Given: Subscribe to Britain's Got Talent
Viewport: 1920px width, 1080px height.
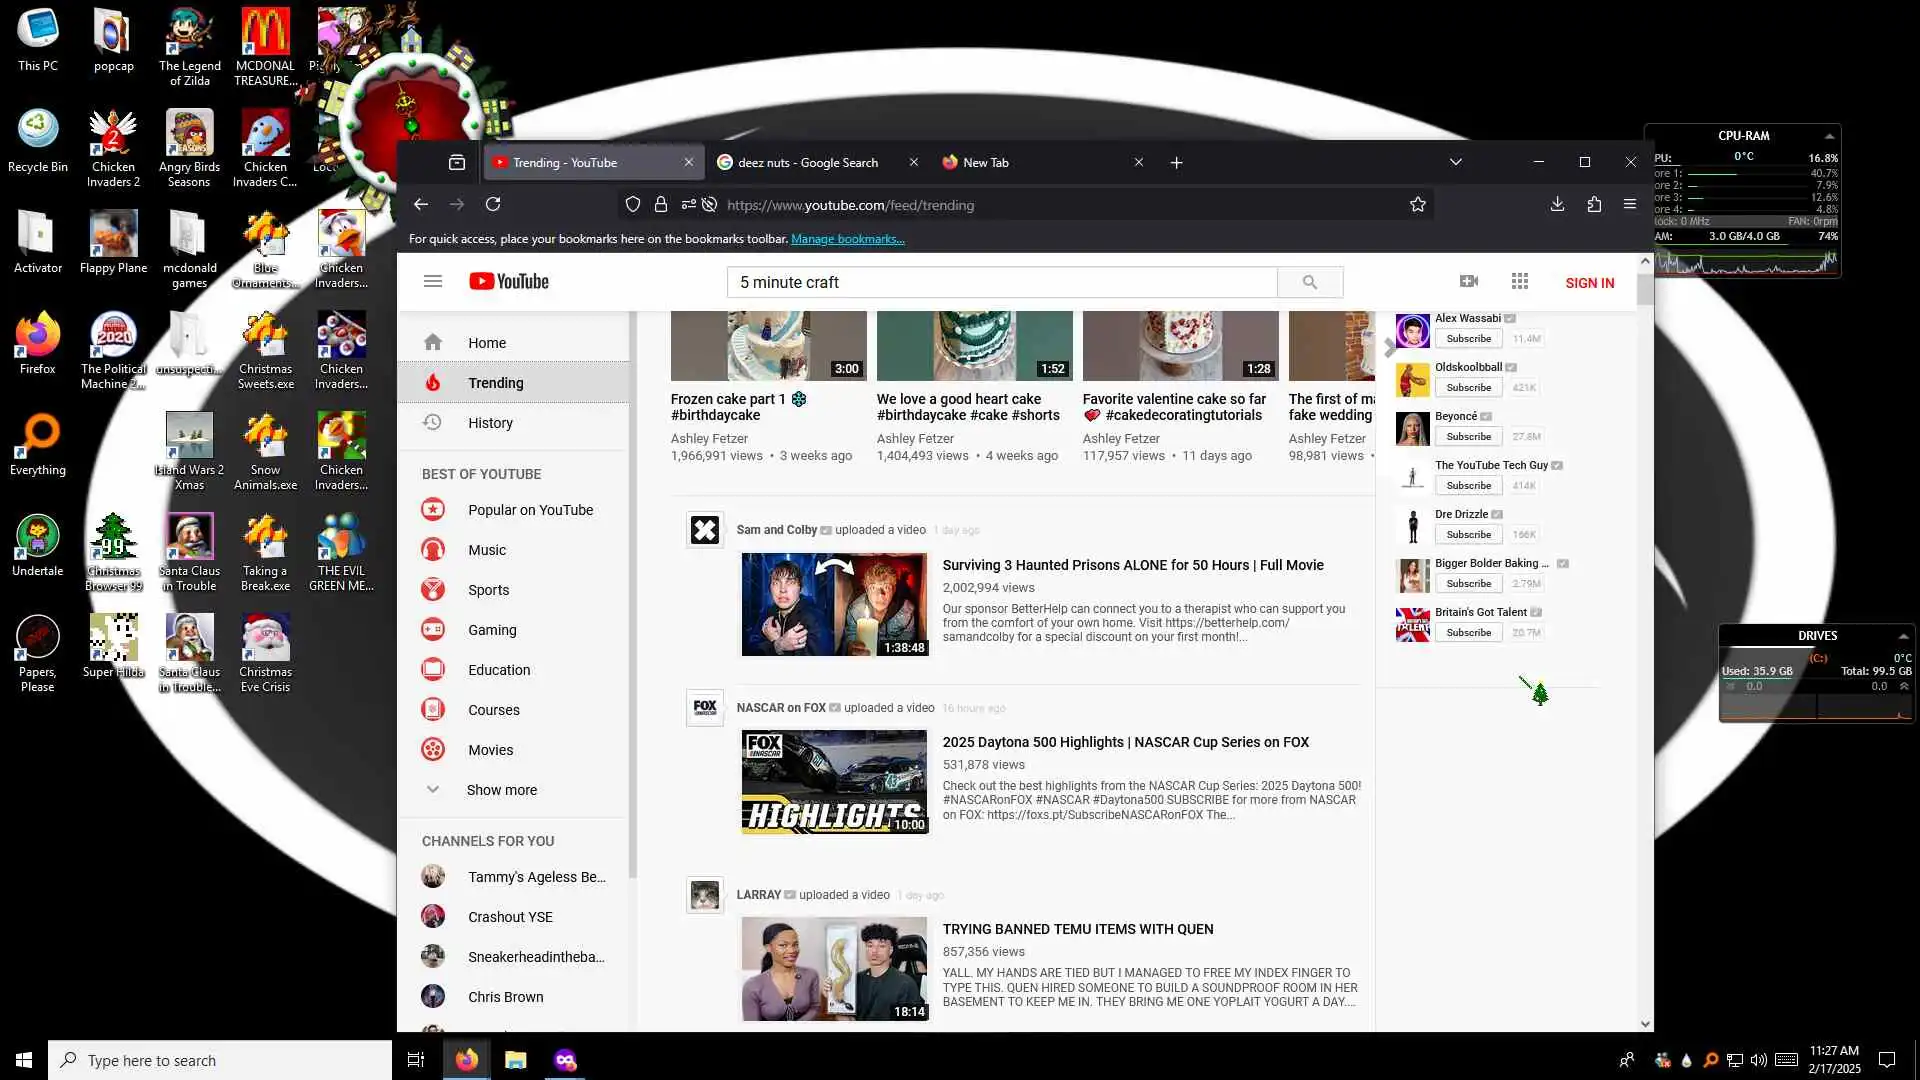Looking at the screenshot, I should [1468, 633].
